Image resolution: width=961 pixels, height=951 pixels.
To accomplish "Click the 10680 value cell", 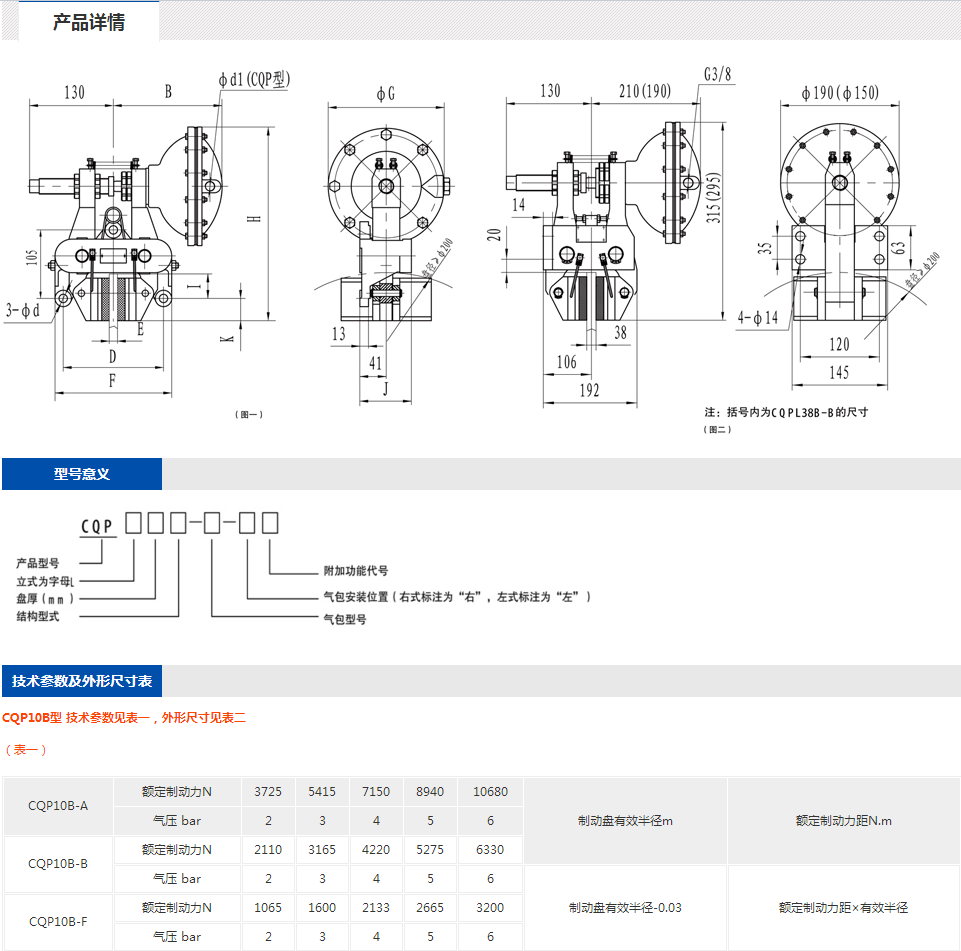I will 490,792.
